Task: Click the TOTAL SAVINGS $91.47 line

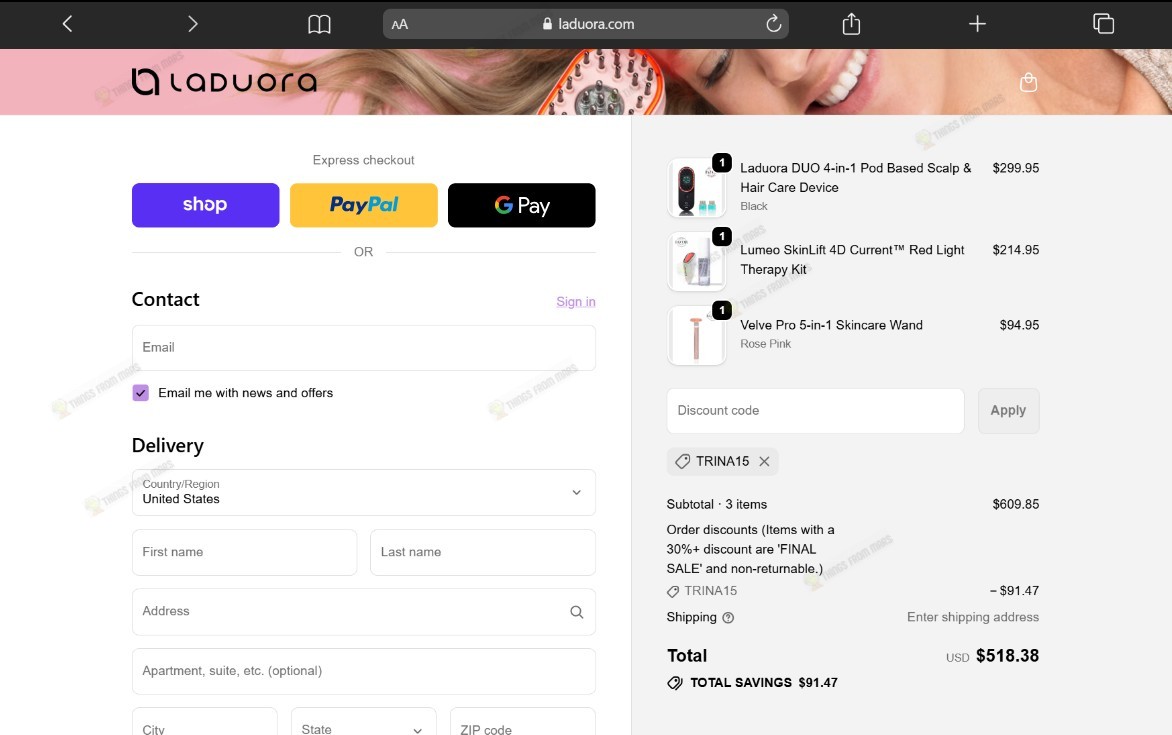Action: (753, 683)
